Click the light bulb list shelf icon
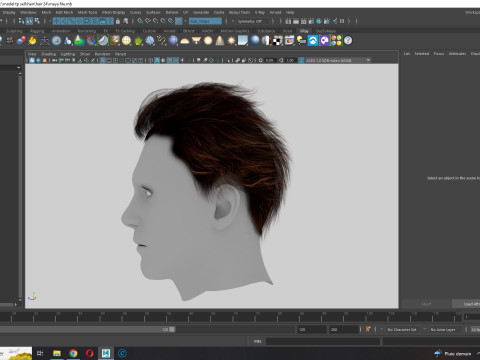 pyautogui.click(x=301, y=41)
